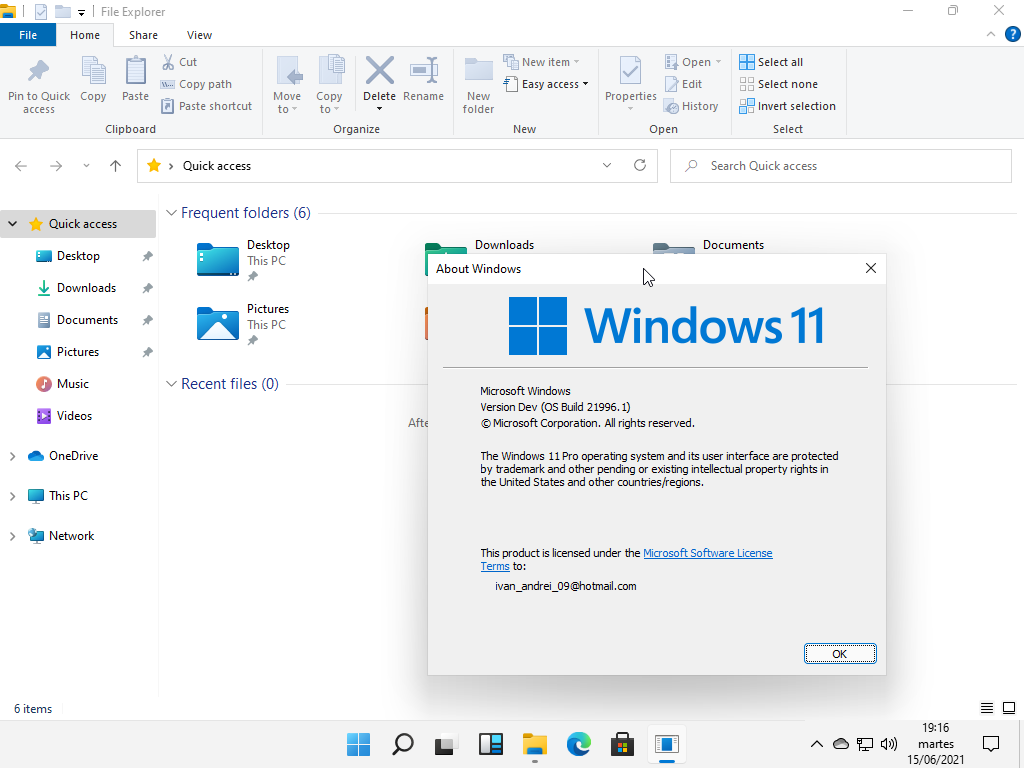Select Music in navigation pane
Screen dimensions: 1024x768
[63, 384]
